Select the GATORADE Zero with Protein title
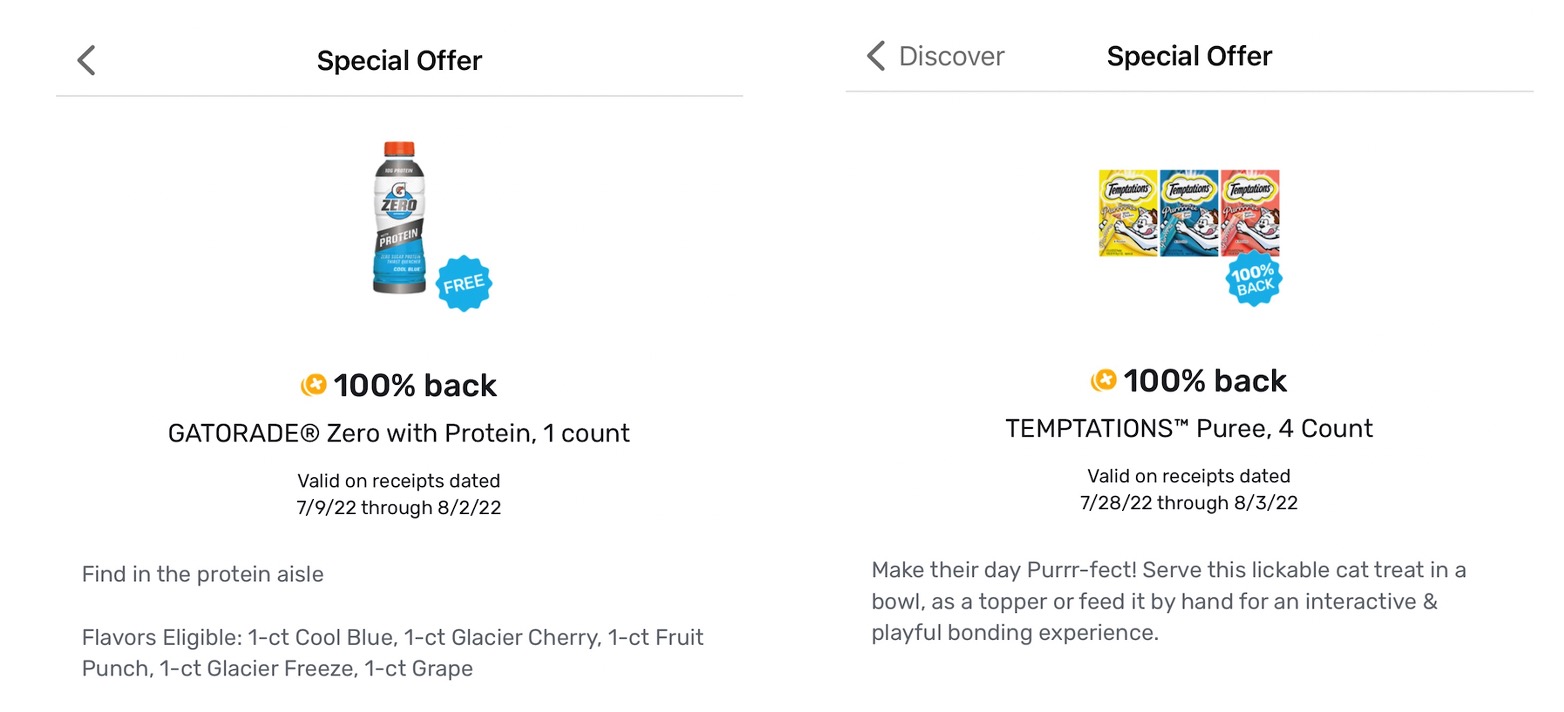The image size is (1564, 712). (399, 433)
